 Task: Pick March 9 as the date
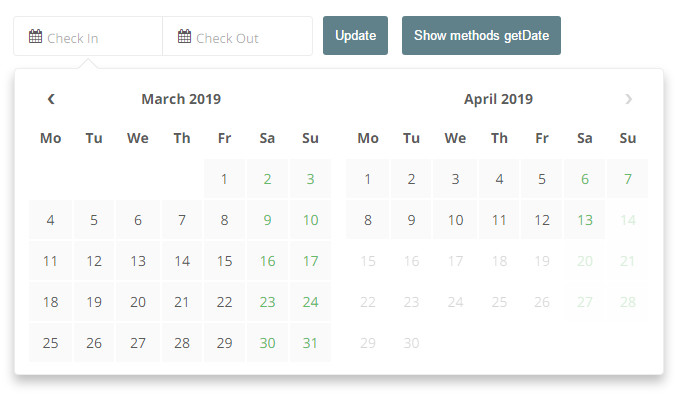coord(267,221)
